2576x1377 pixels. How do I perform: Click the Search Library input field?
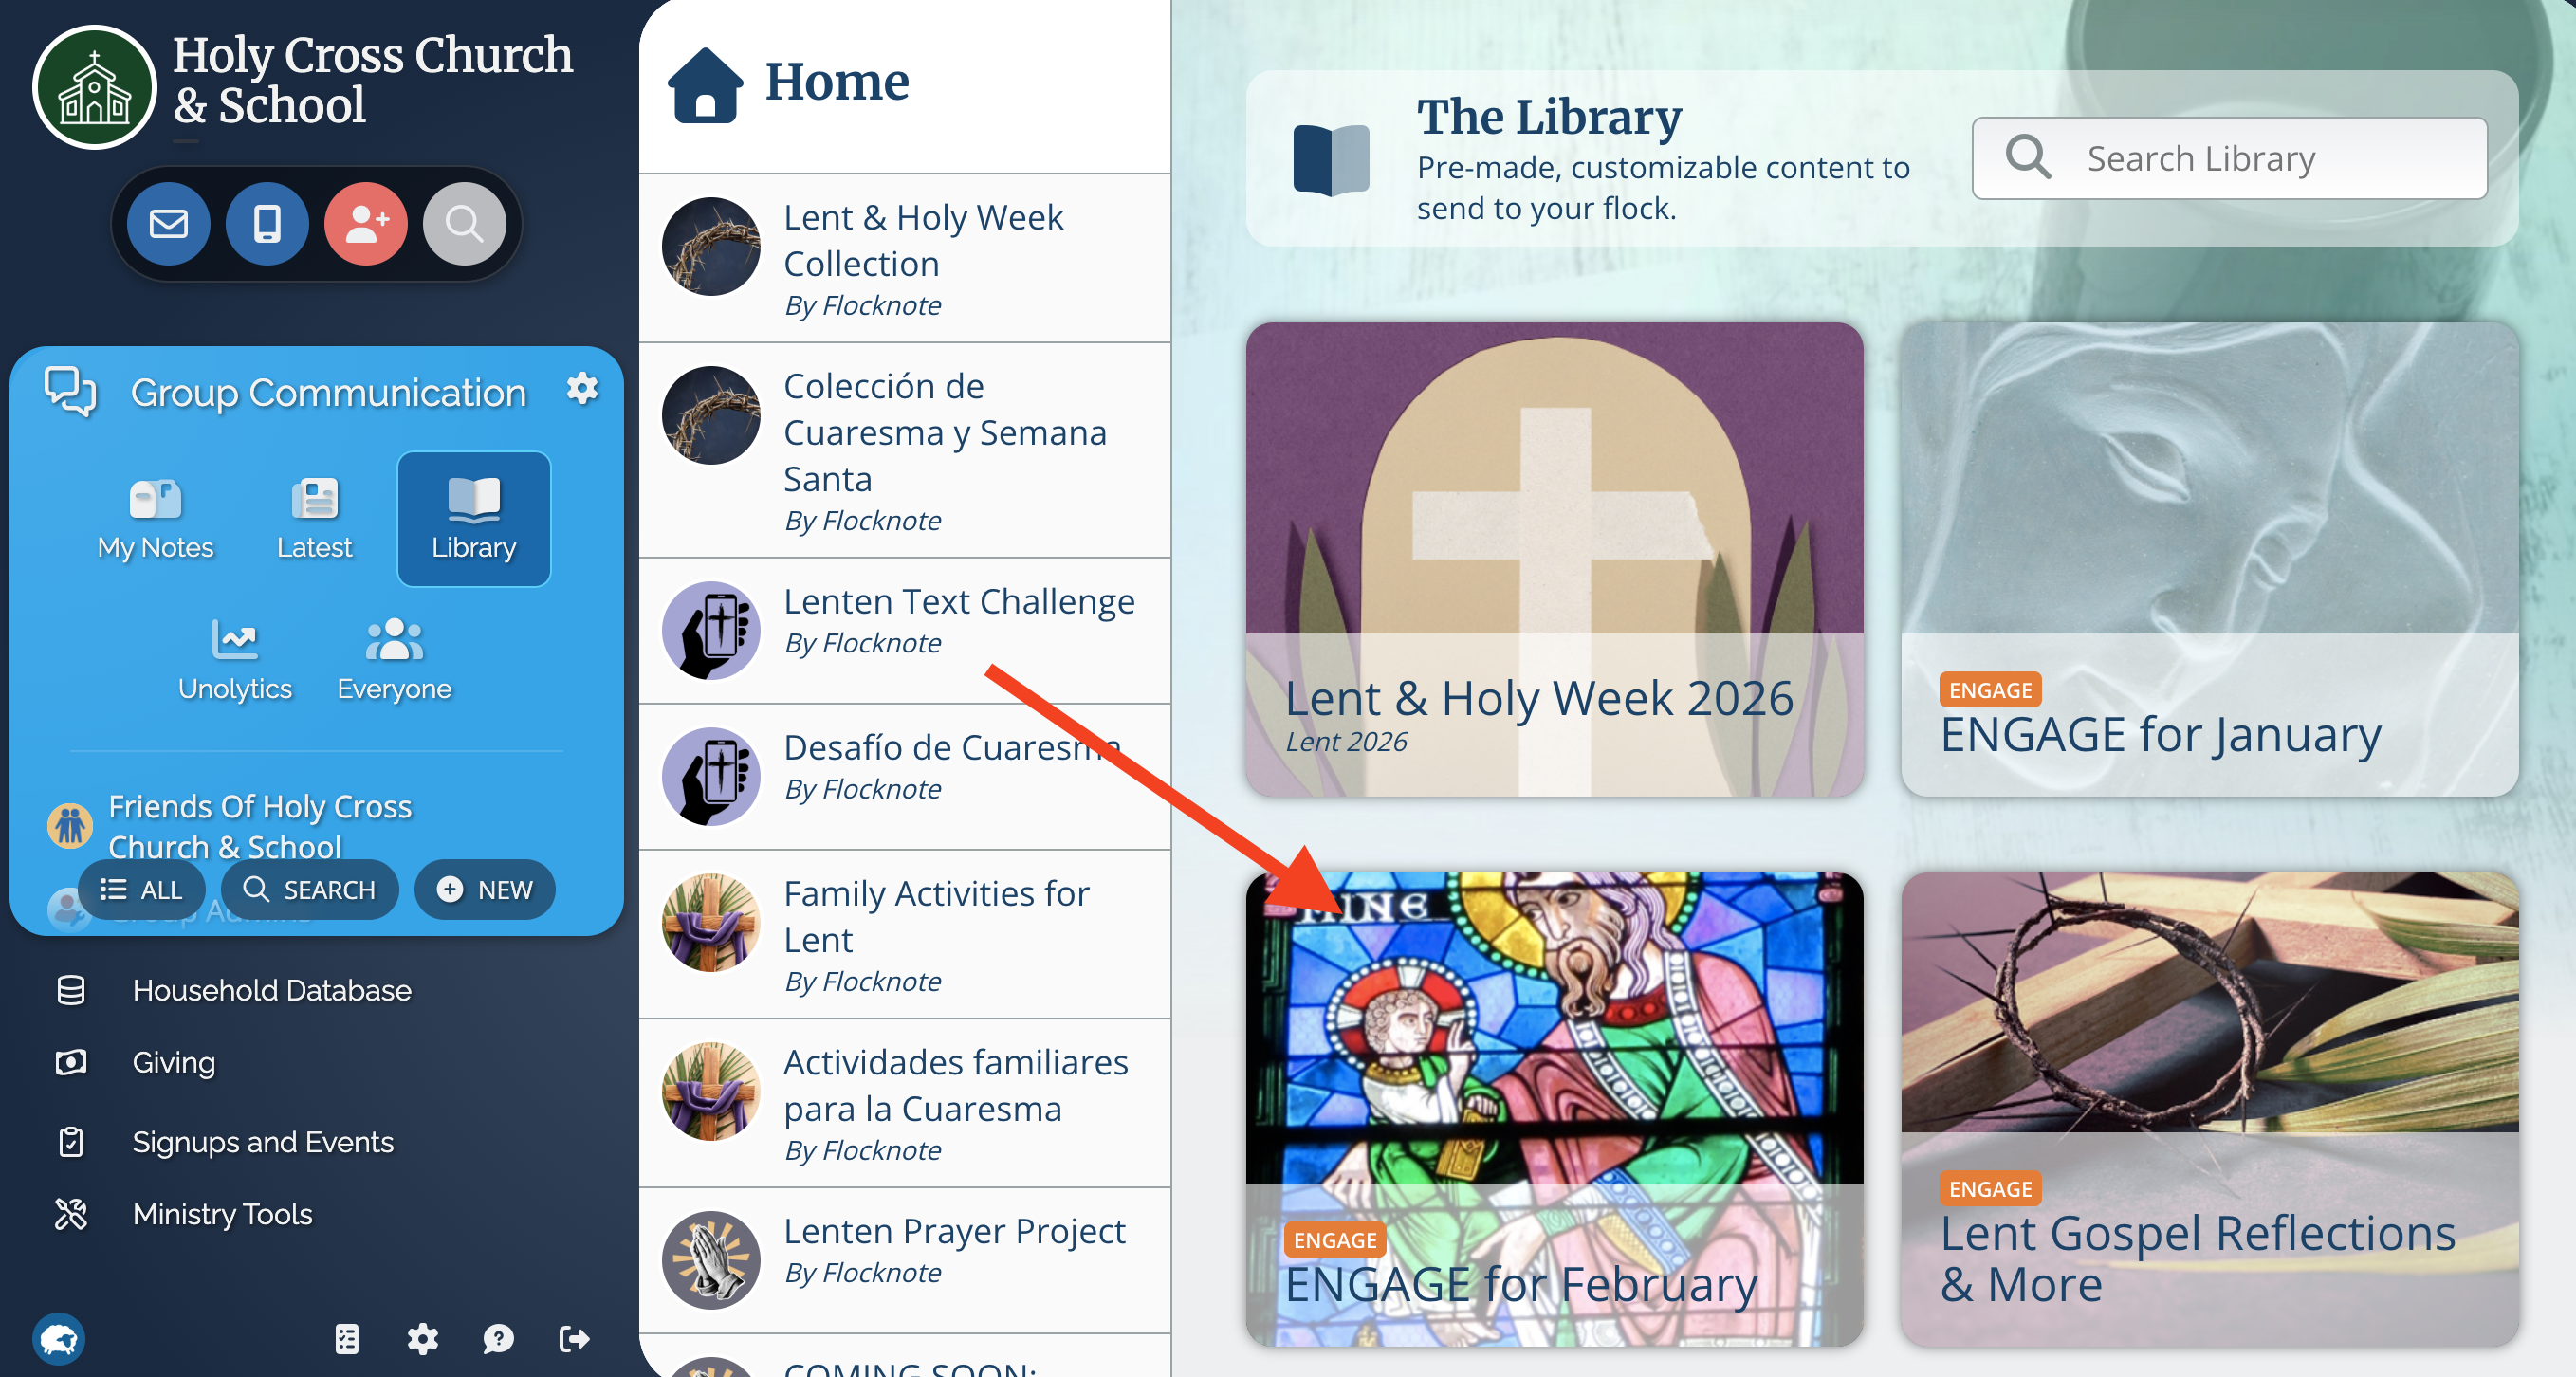2229,158
